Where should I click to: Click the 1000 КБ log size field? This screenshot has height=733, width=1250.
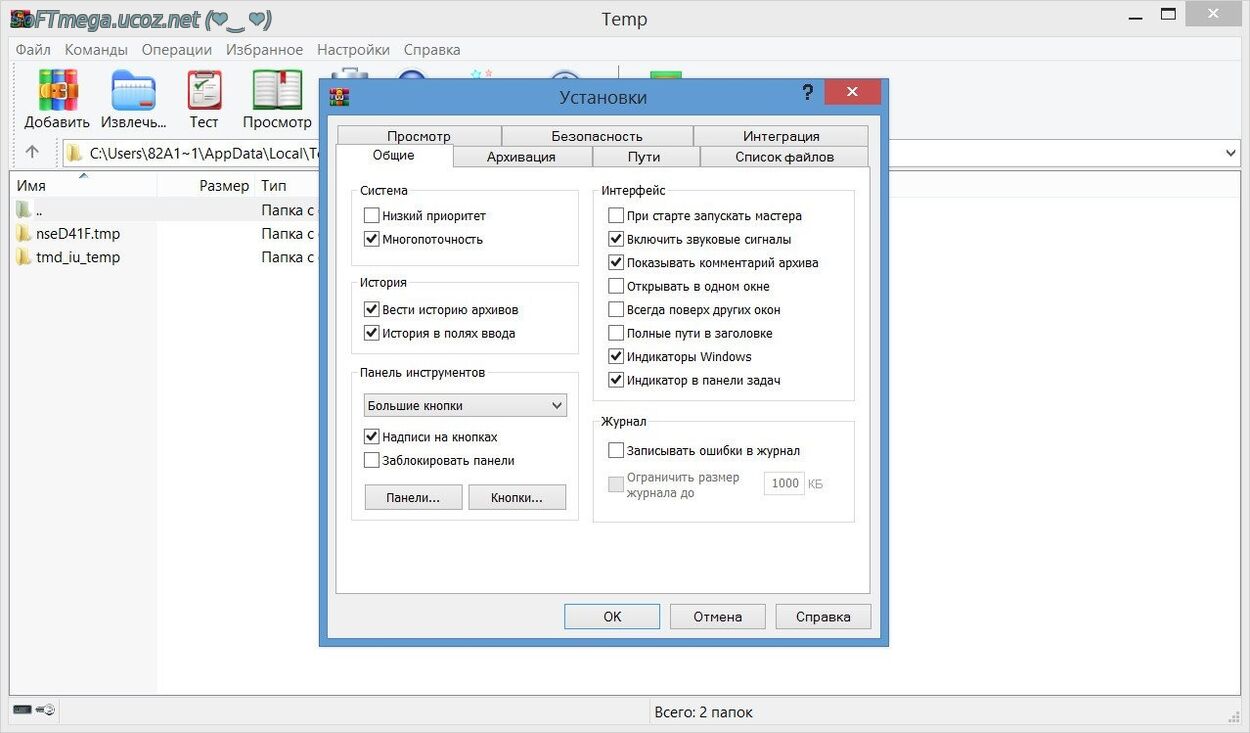(784, 484)
